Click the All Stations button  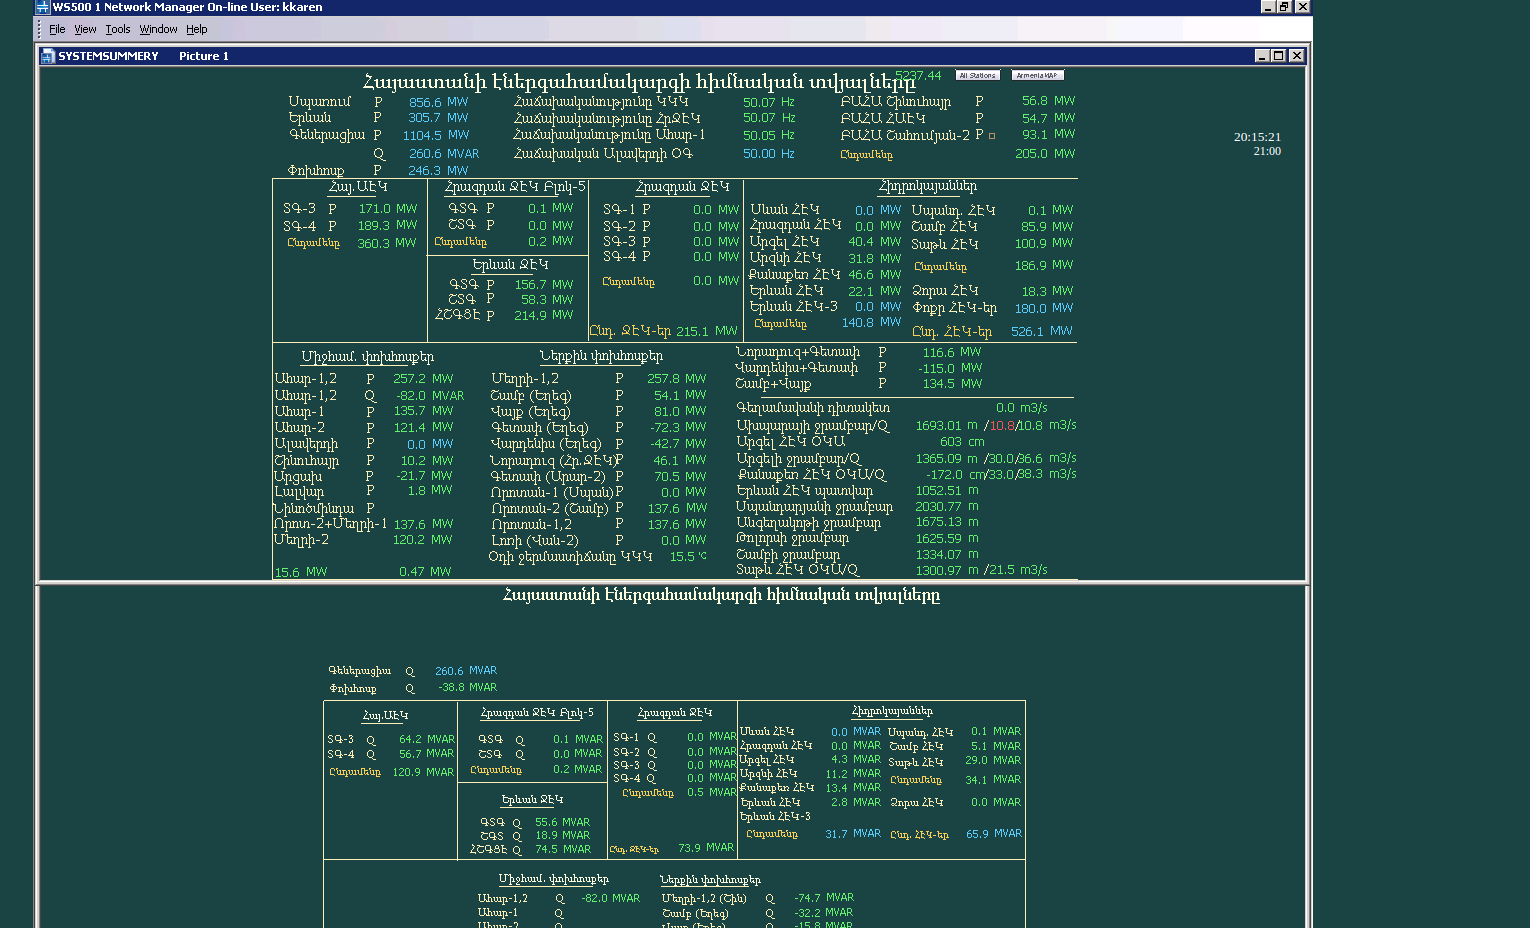(x=978, y=75)
